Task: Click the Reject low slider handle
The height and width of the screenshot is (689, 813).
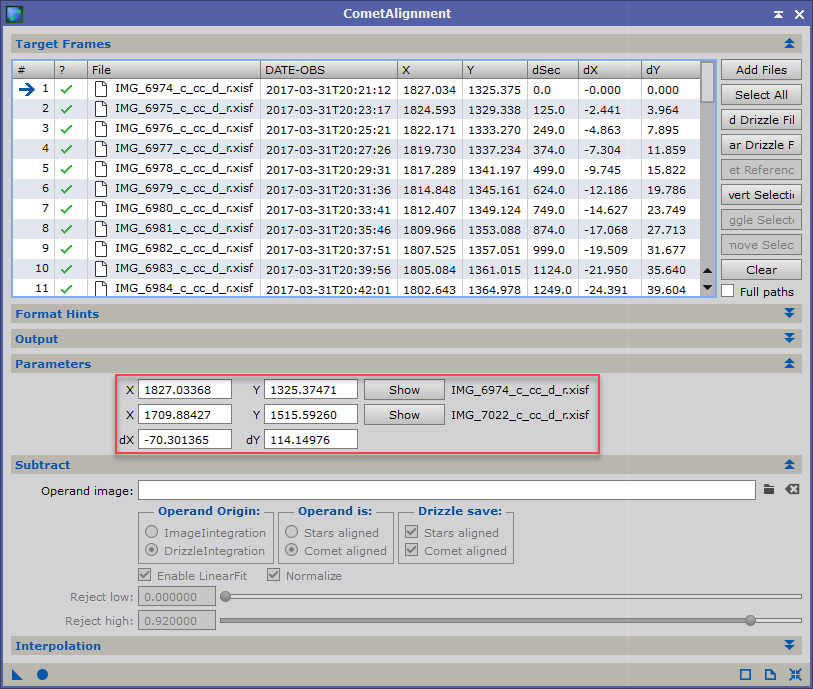Action: (x=226, y=597)
